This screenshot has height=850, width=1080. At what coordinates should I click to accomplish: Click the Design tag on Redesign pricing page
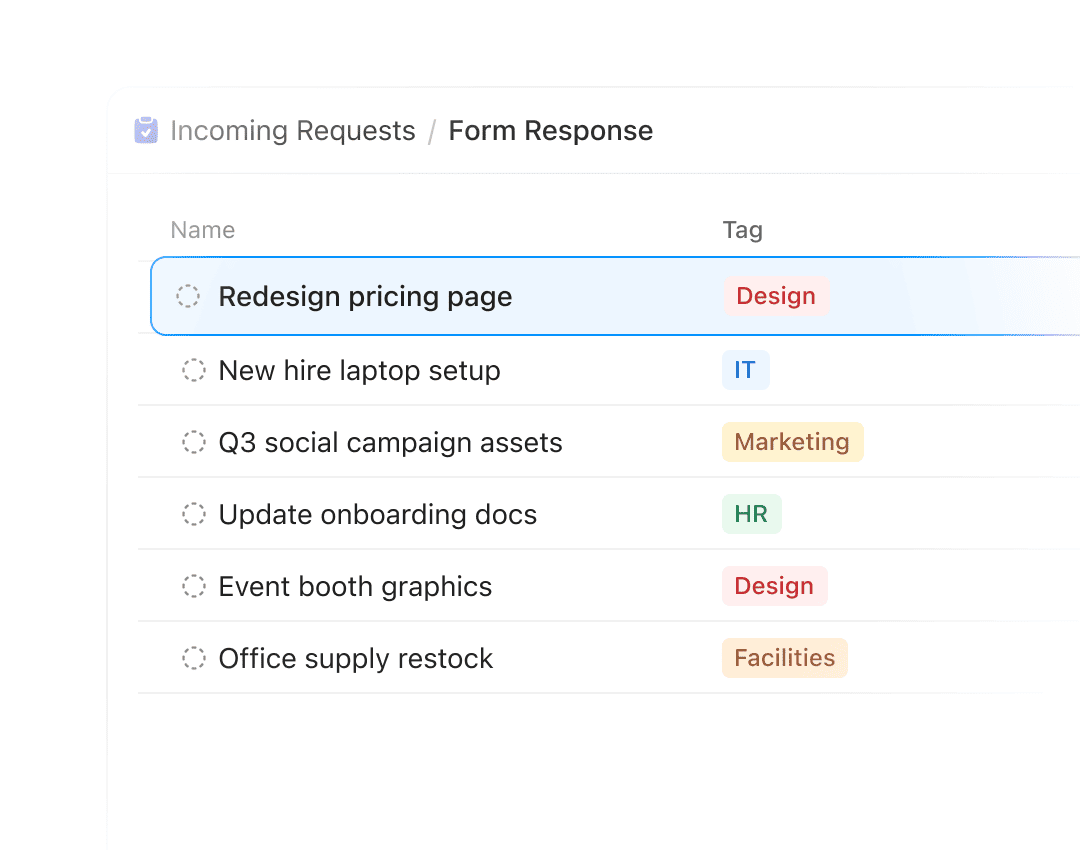776,296
